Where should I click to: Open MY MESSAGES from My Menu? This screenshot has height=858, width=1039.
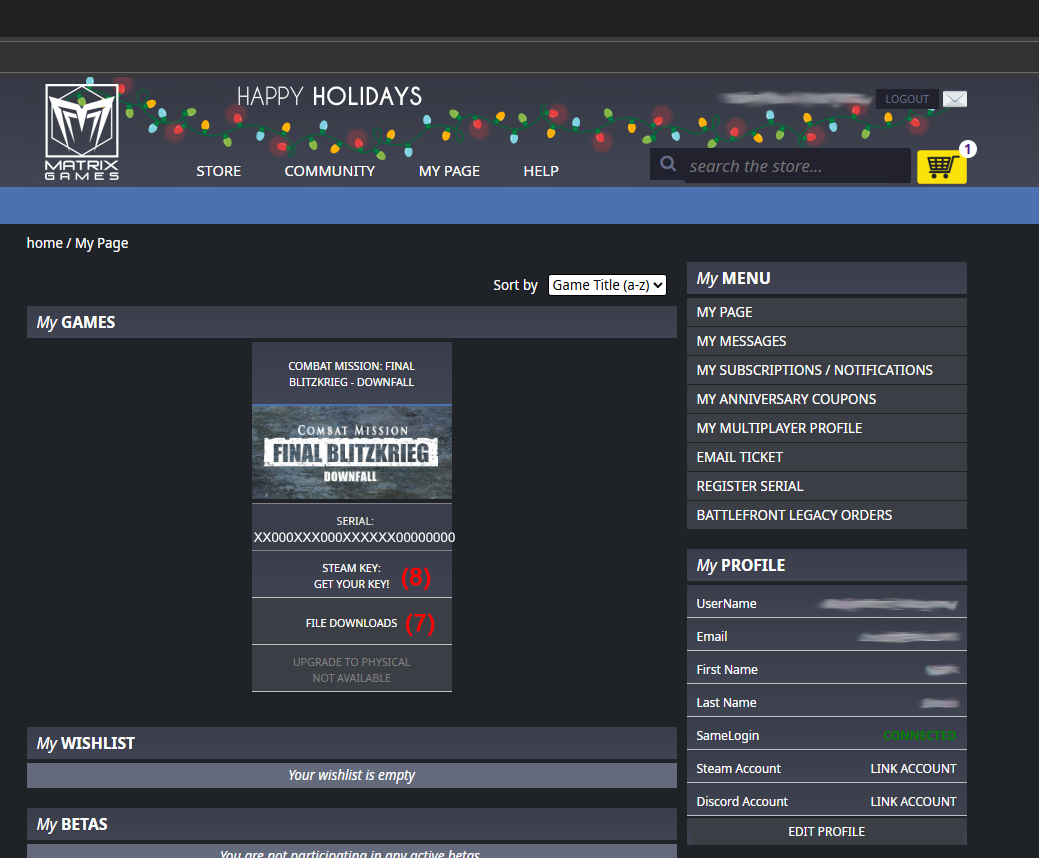click(x=741, y=341)
